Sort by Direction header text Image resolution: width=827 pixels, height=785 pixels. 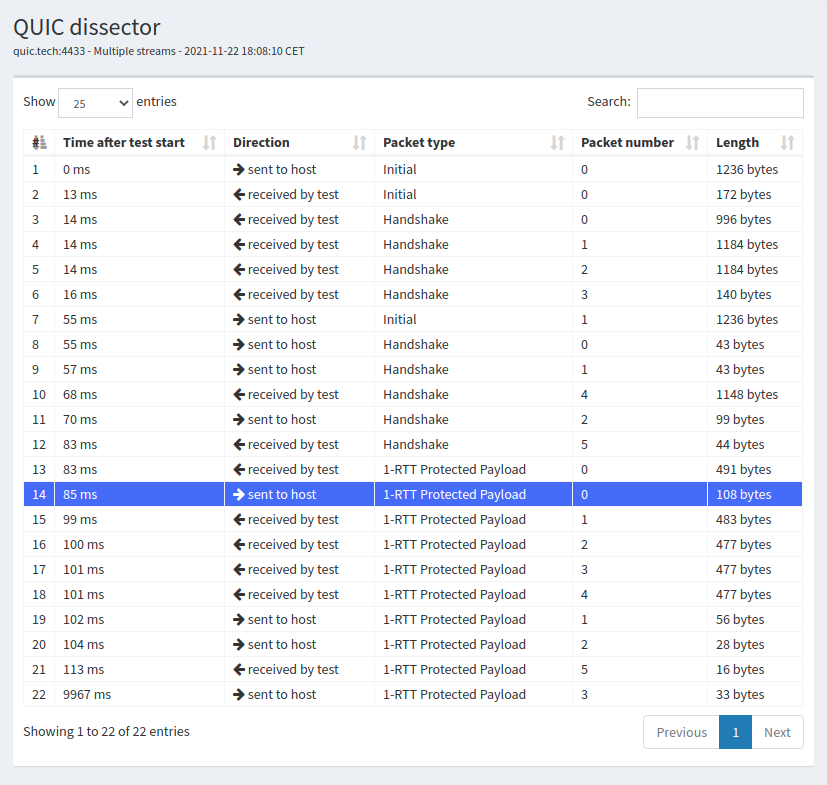pos(261,142)
